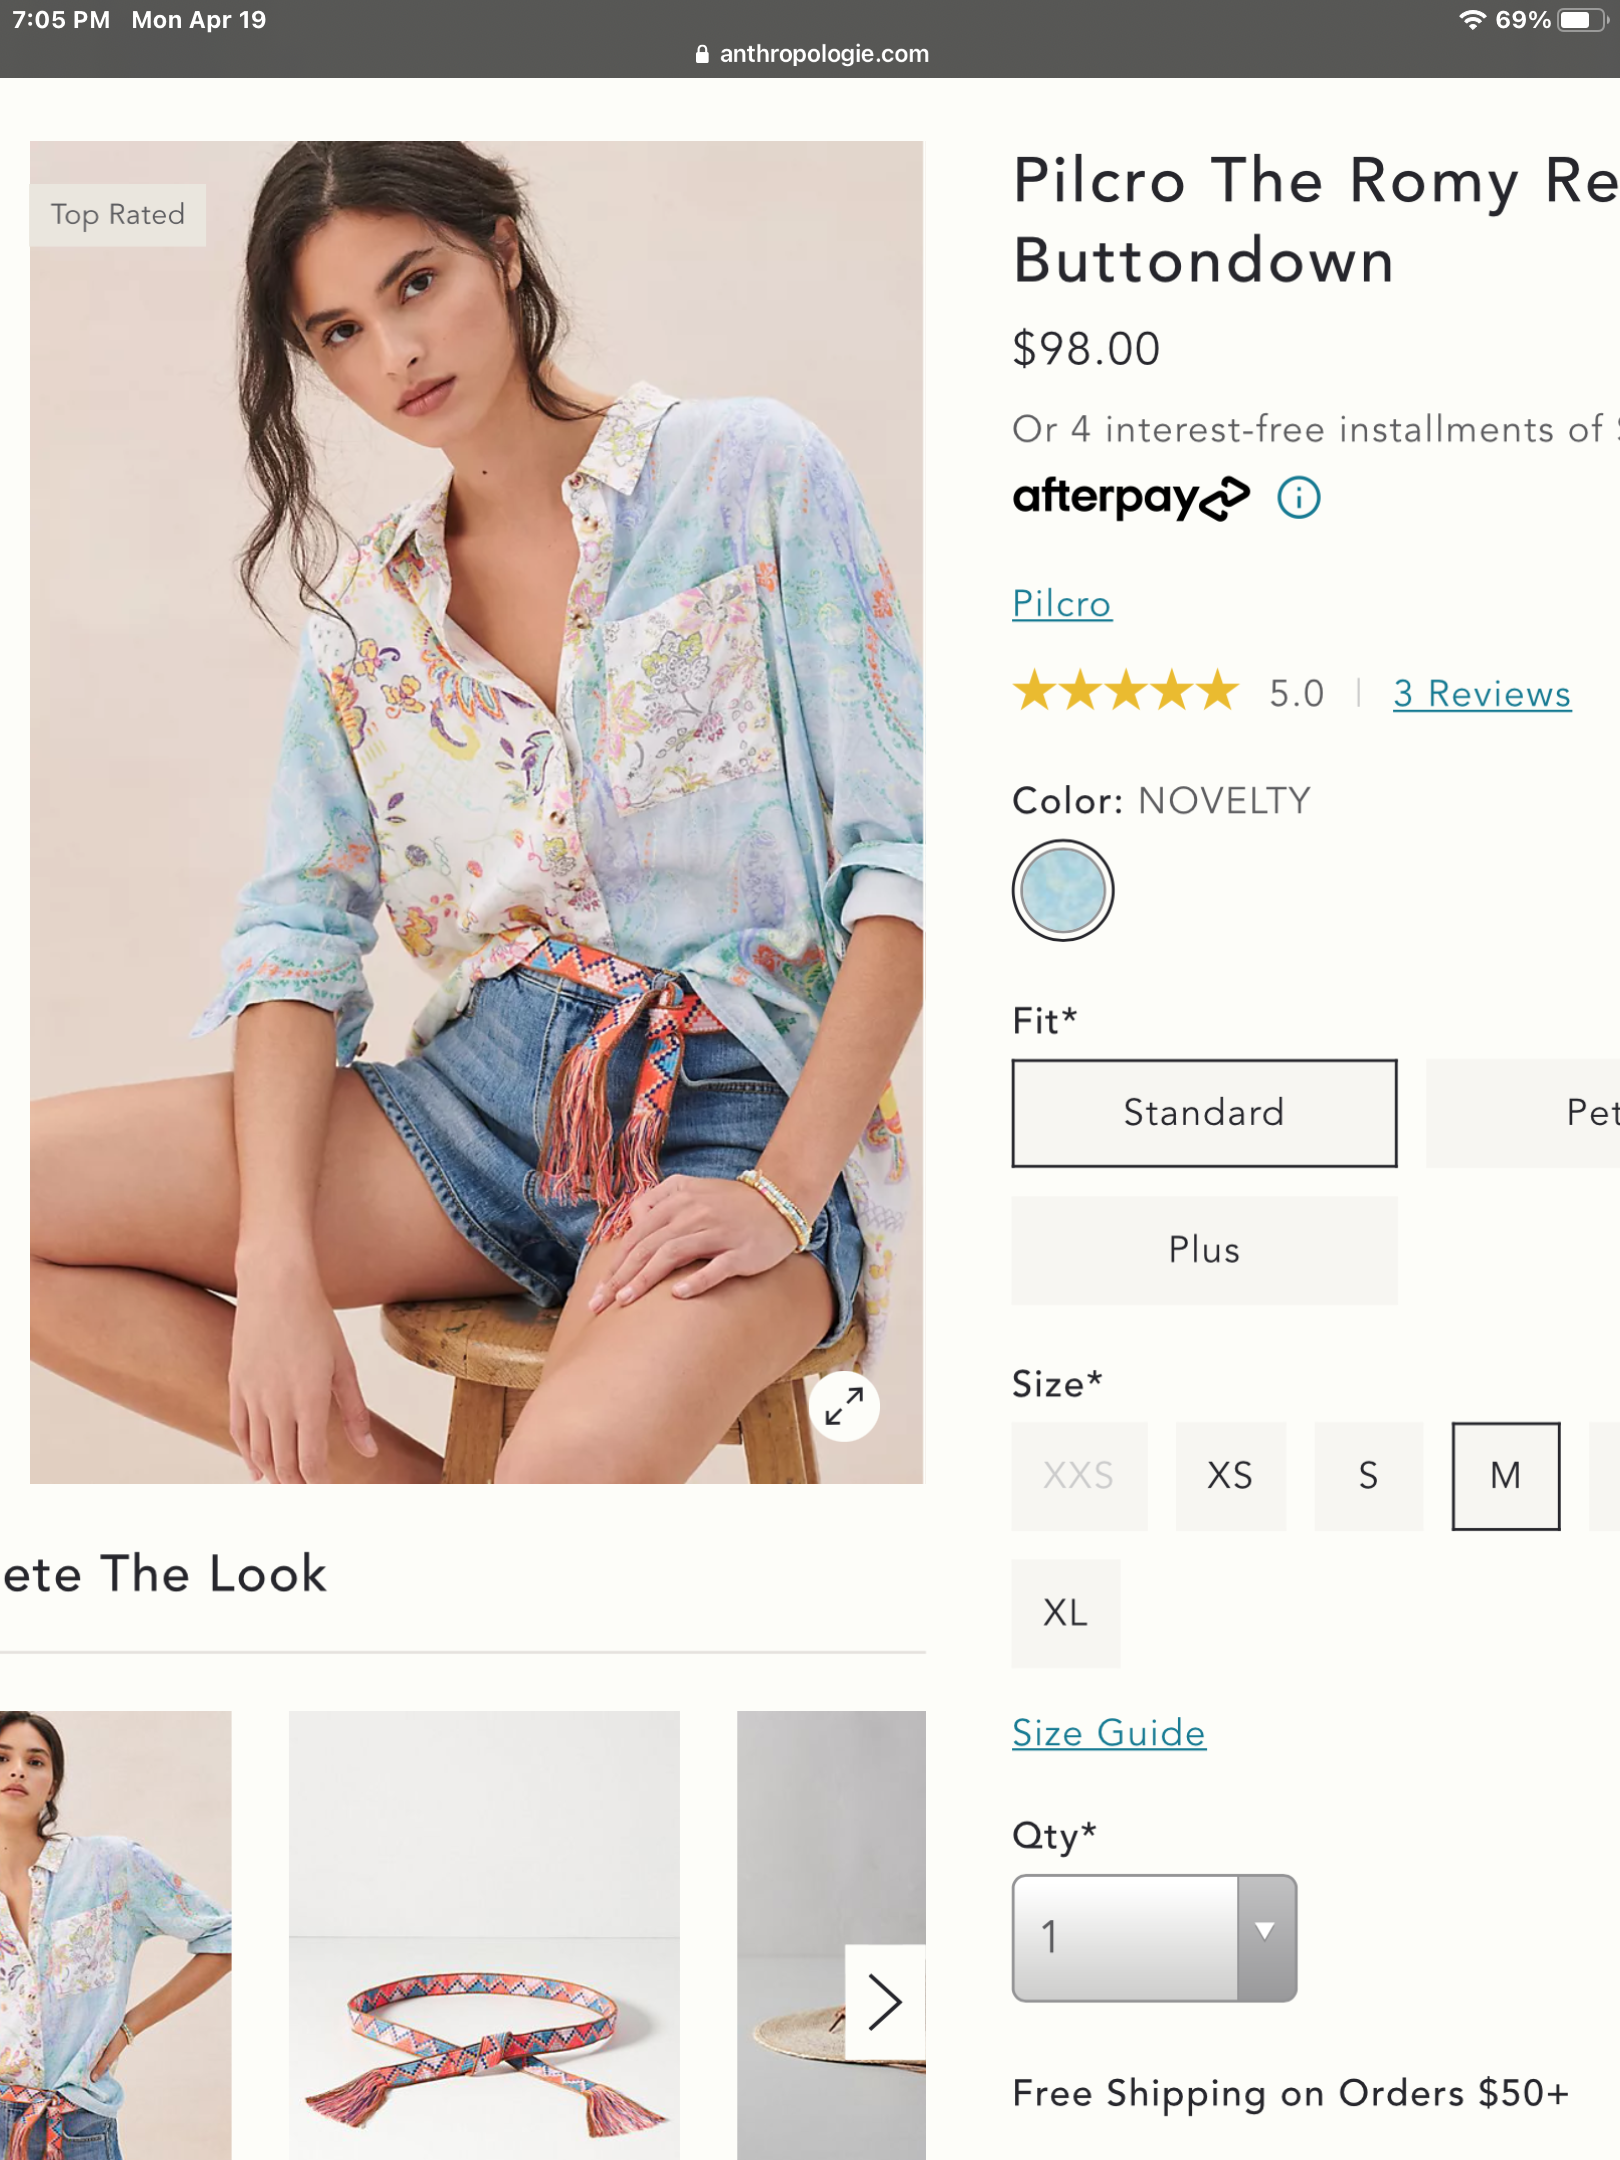Image resolution: width=1620 pixels, height=2160 pixels.
Task: Open the Qty dropdown arrow
Action: 1265,1937
